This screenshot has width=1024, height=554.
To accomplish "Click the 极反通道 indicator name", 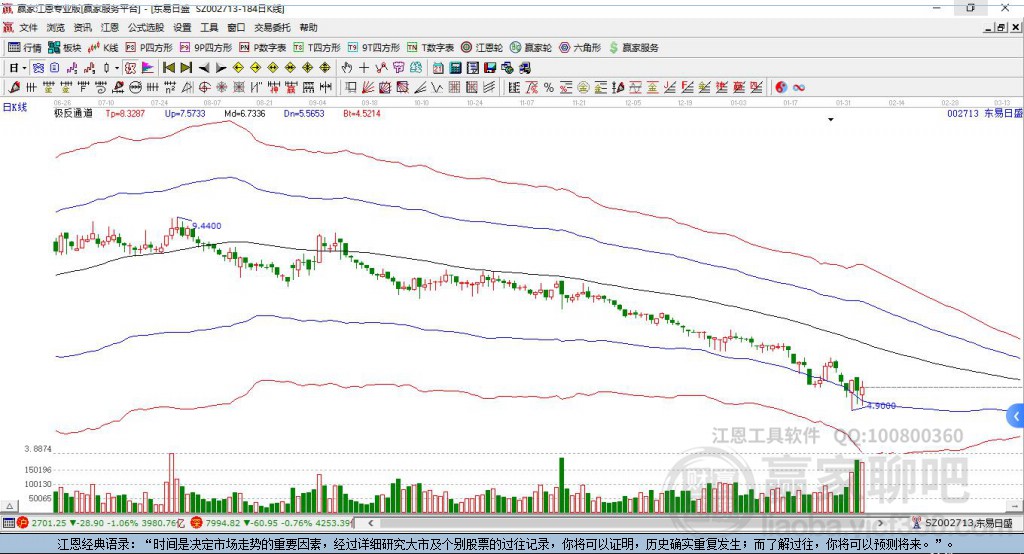I will pyautogui.click(x=73, y=114).
